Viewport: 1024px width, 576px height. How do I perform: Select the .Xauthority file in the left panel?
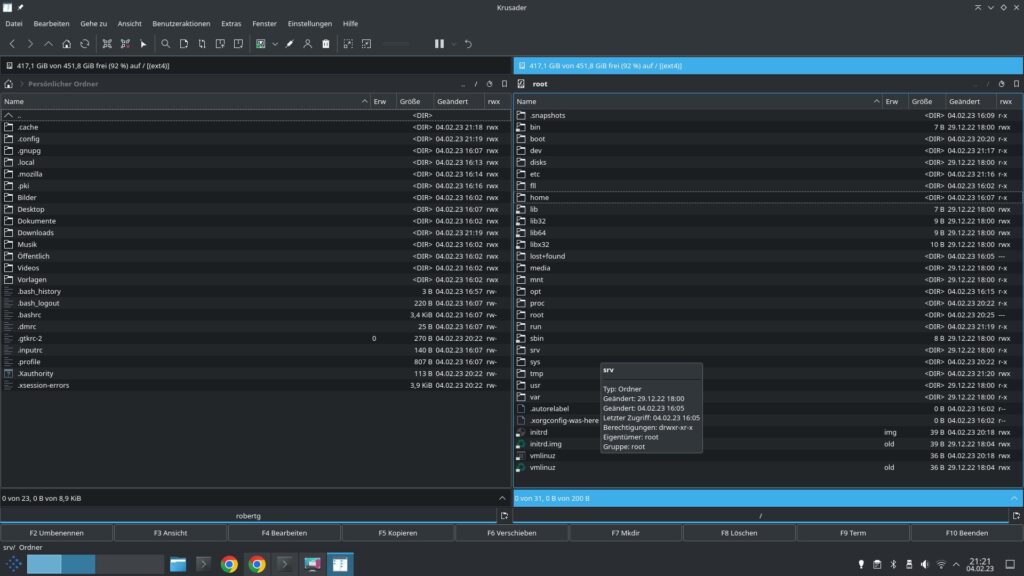[x=255, y=374]
